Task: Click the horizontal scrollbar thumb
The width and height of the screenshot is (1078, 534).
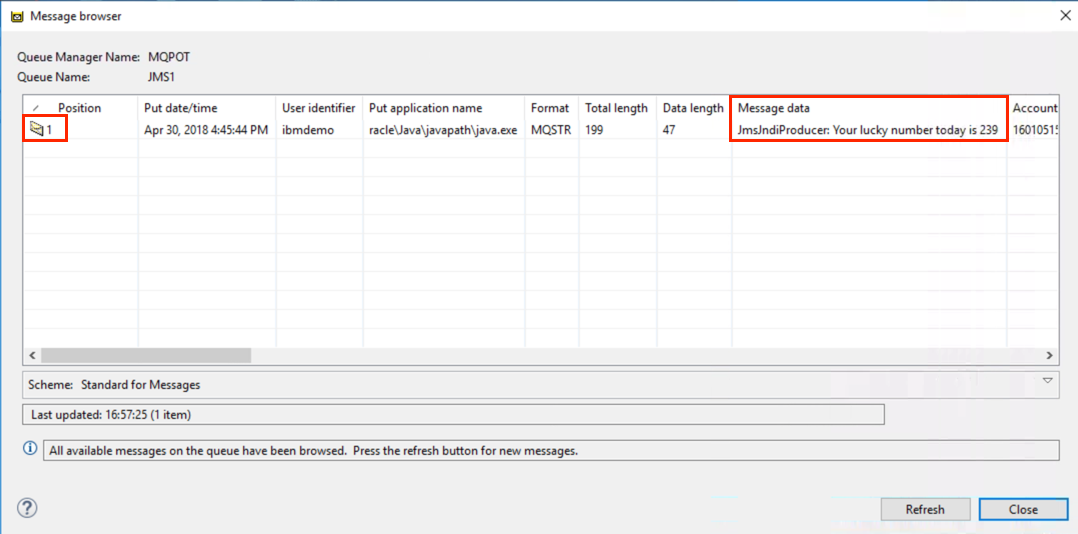Action: pyautogui.click(x=146, y=355)
